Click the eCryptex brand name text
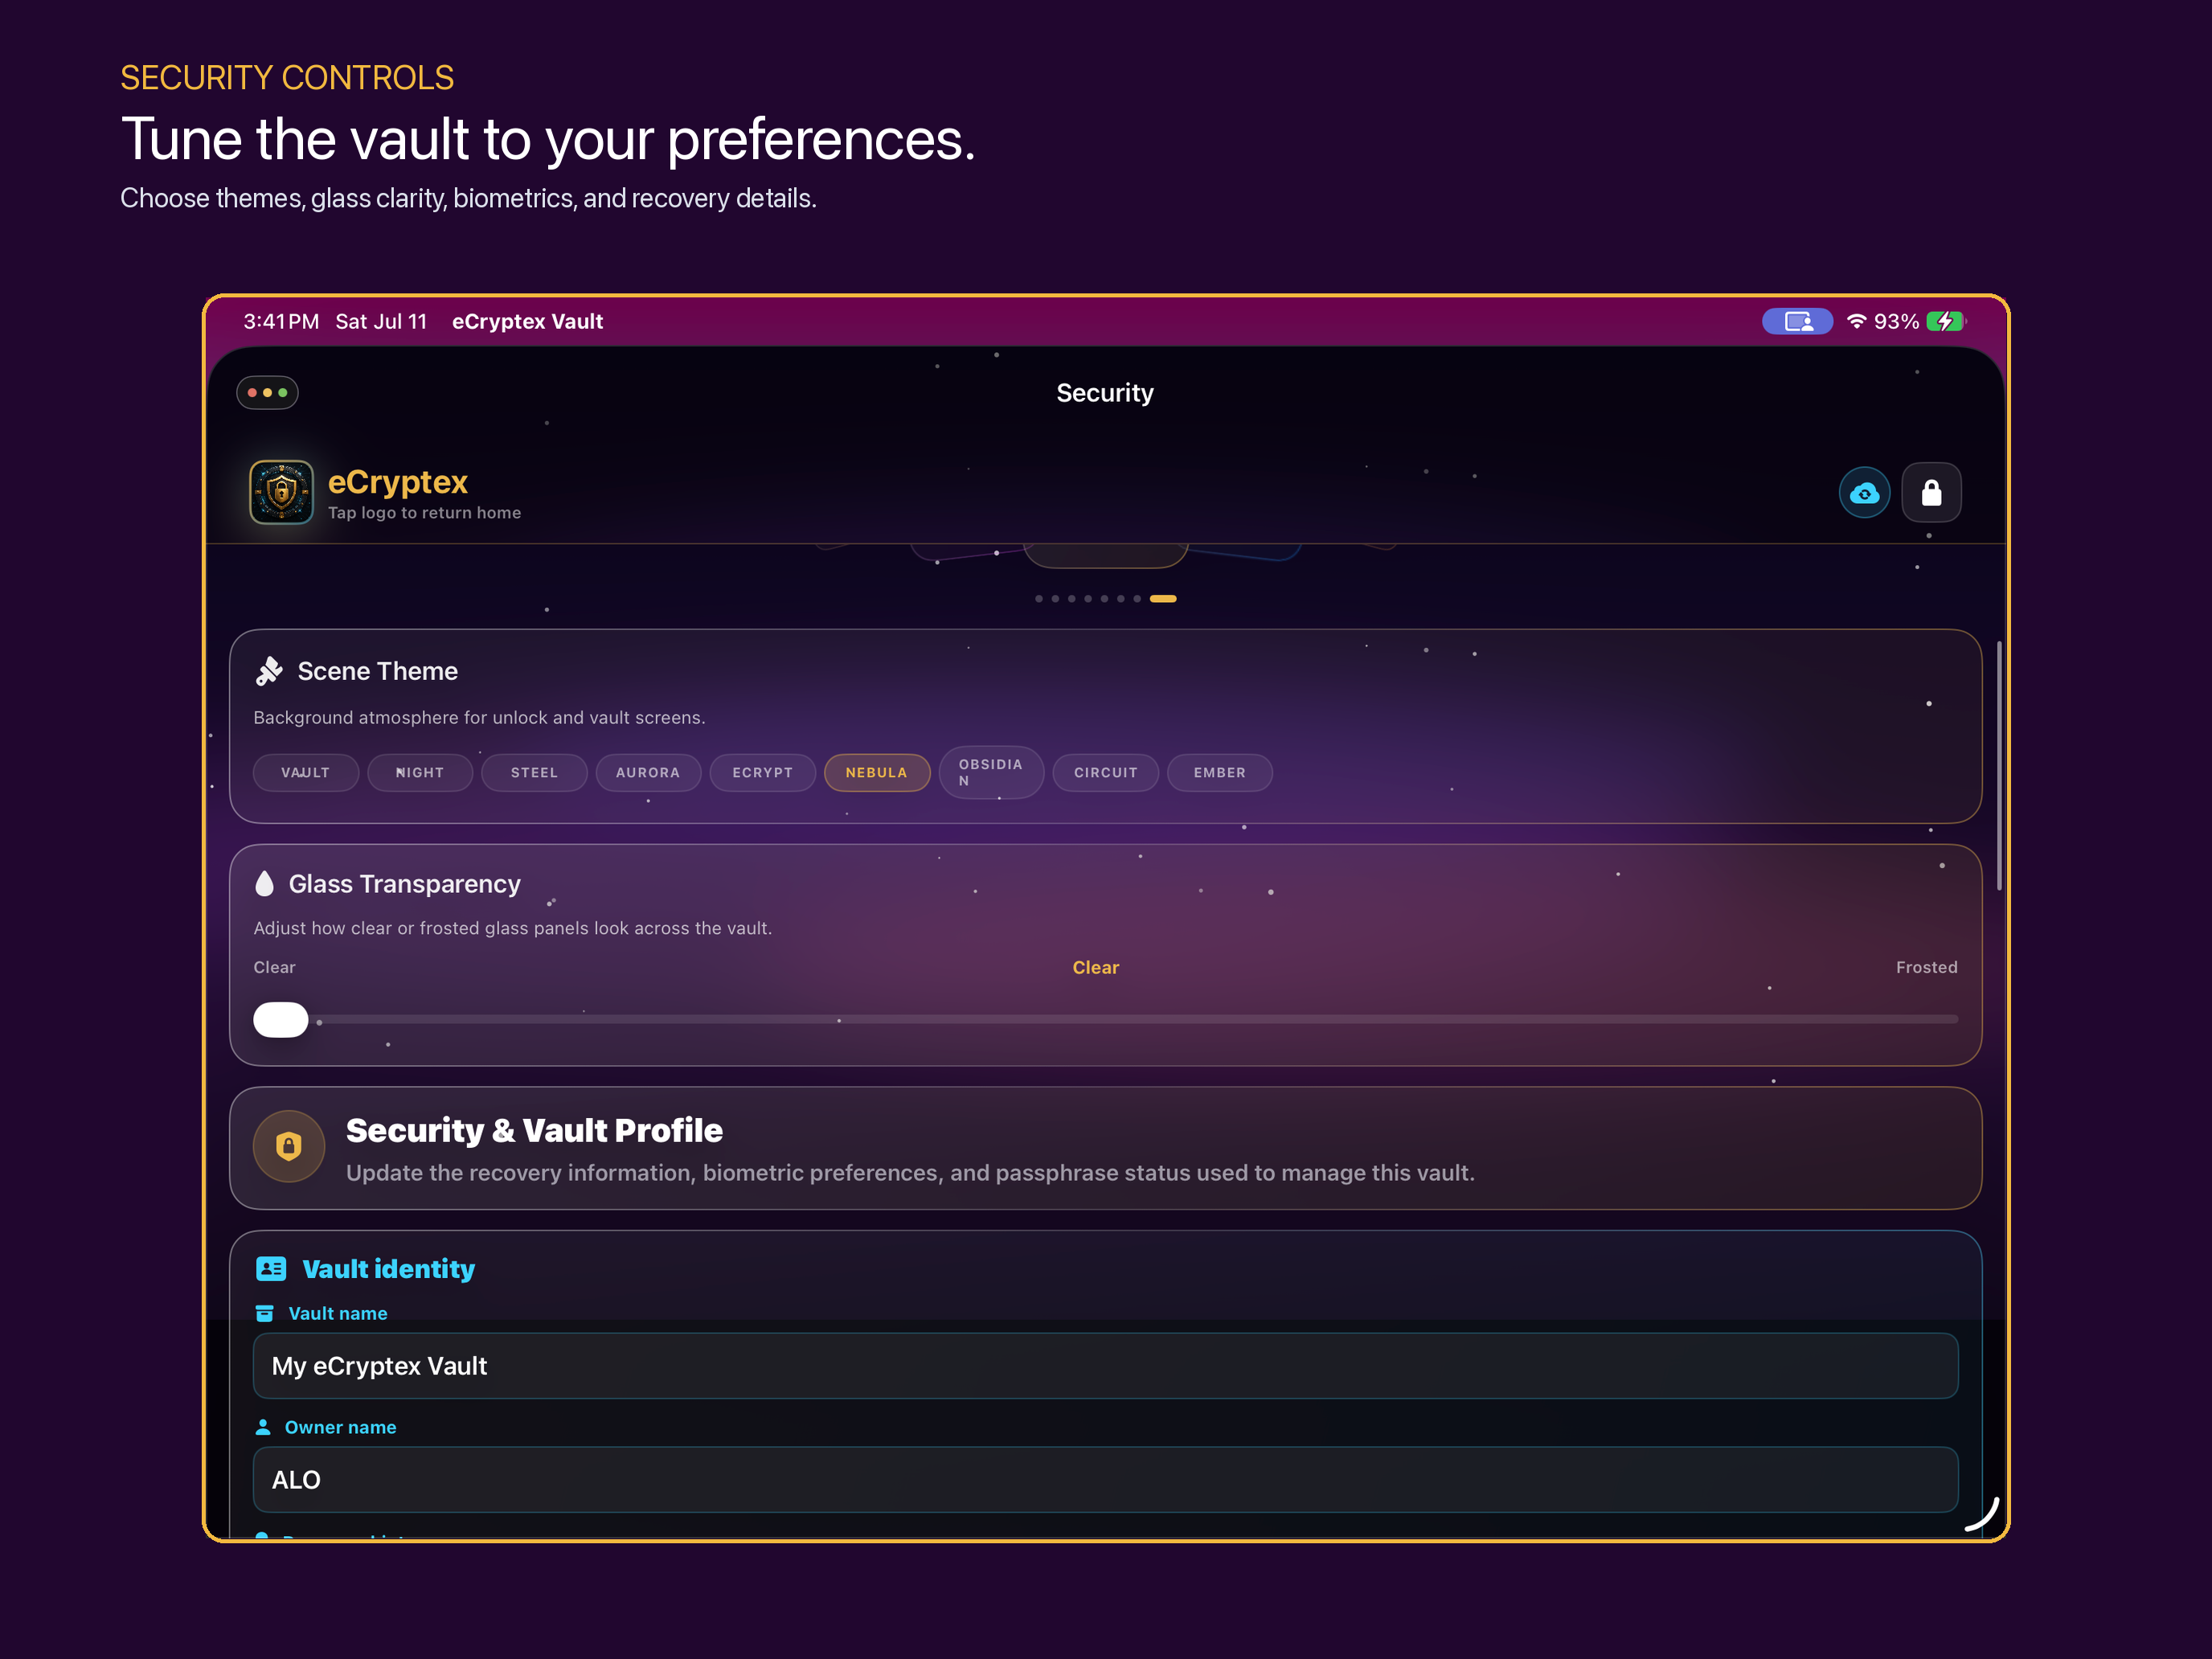 (x=398, y=482)
